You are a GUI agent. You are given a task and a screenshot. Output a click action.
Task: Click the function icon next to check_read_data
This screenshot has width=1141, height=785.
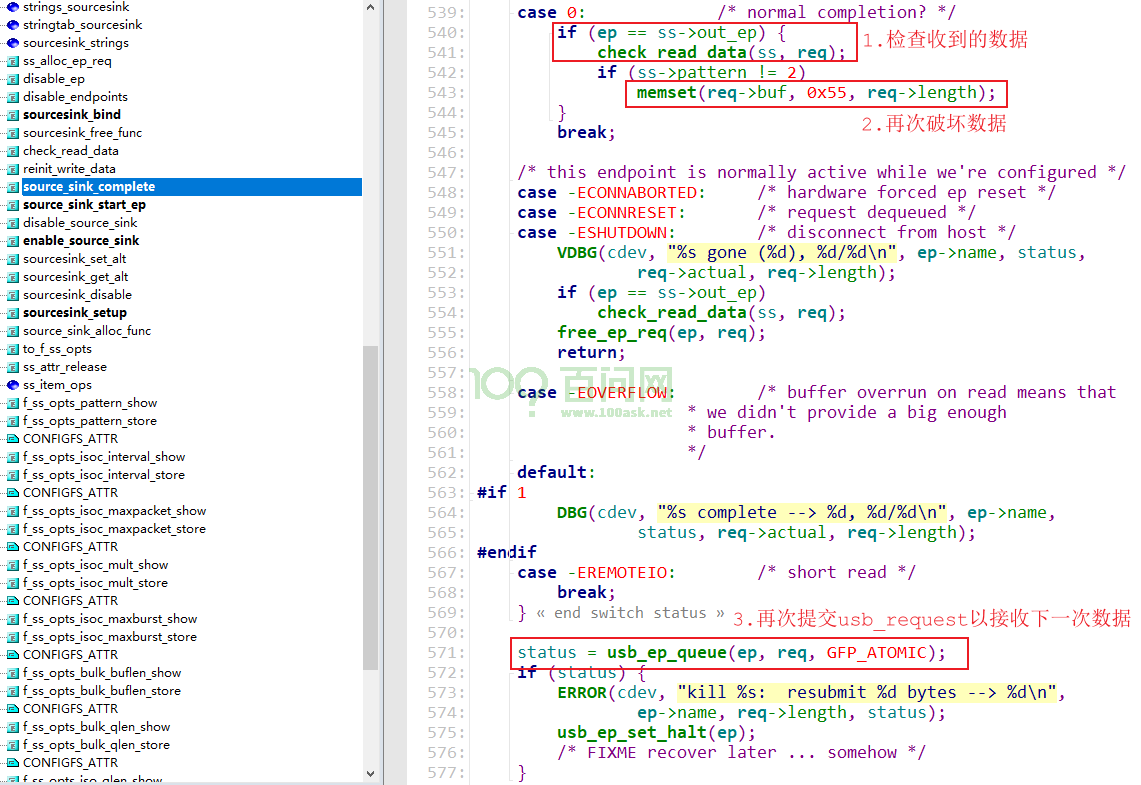tap(12, 151)
